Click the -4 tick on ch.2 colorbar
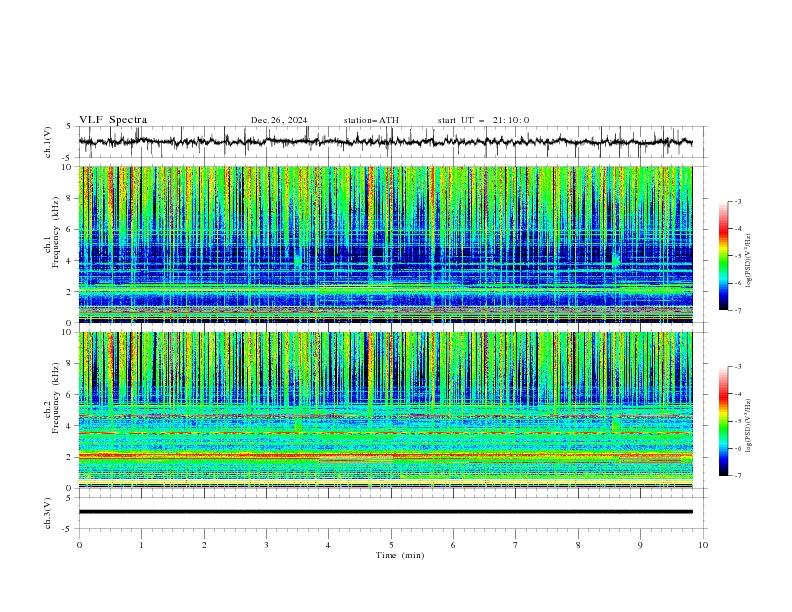Viewport: 792px width, 612px height. pos(737,394)
